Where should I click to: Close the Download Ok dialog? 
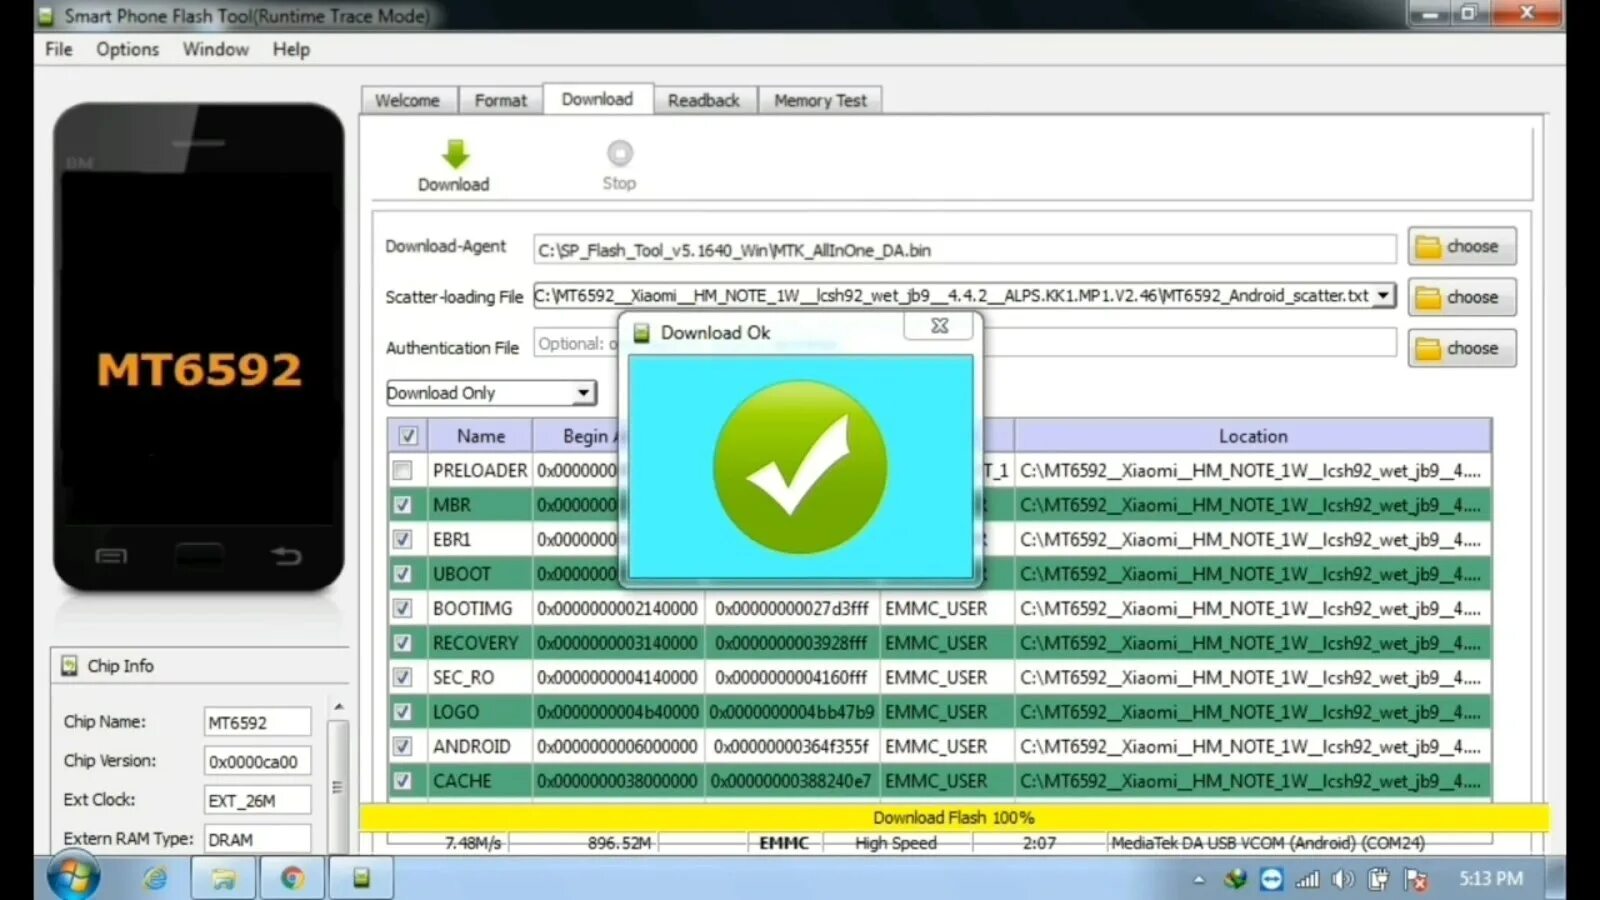[939, 326]
